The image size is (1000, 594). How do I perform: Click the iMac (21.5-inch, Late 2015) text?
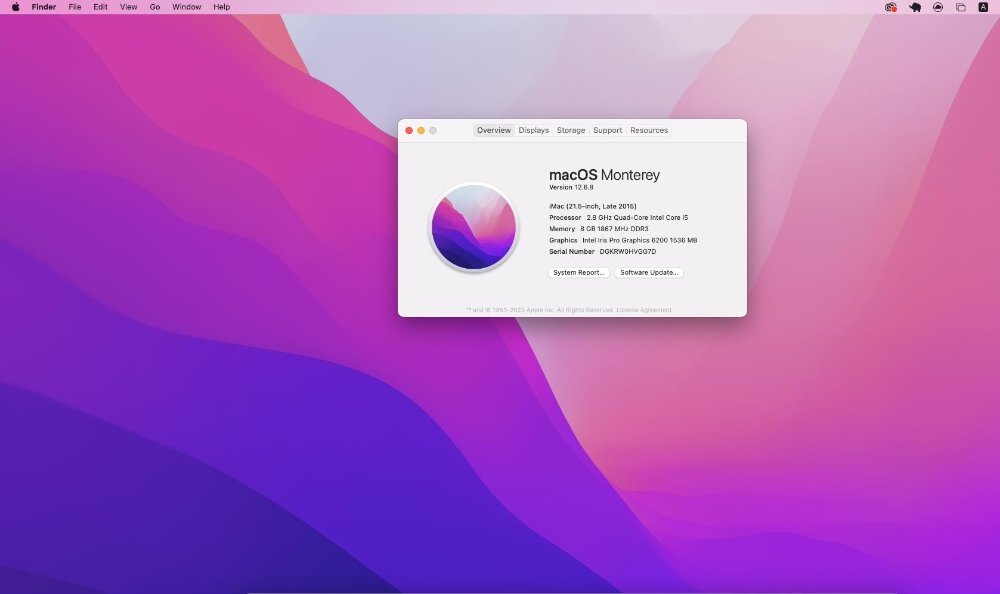click(592, 206)
